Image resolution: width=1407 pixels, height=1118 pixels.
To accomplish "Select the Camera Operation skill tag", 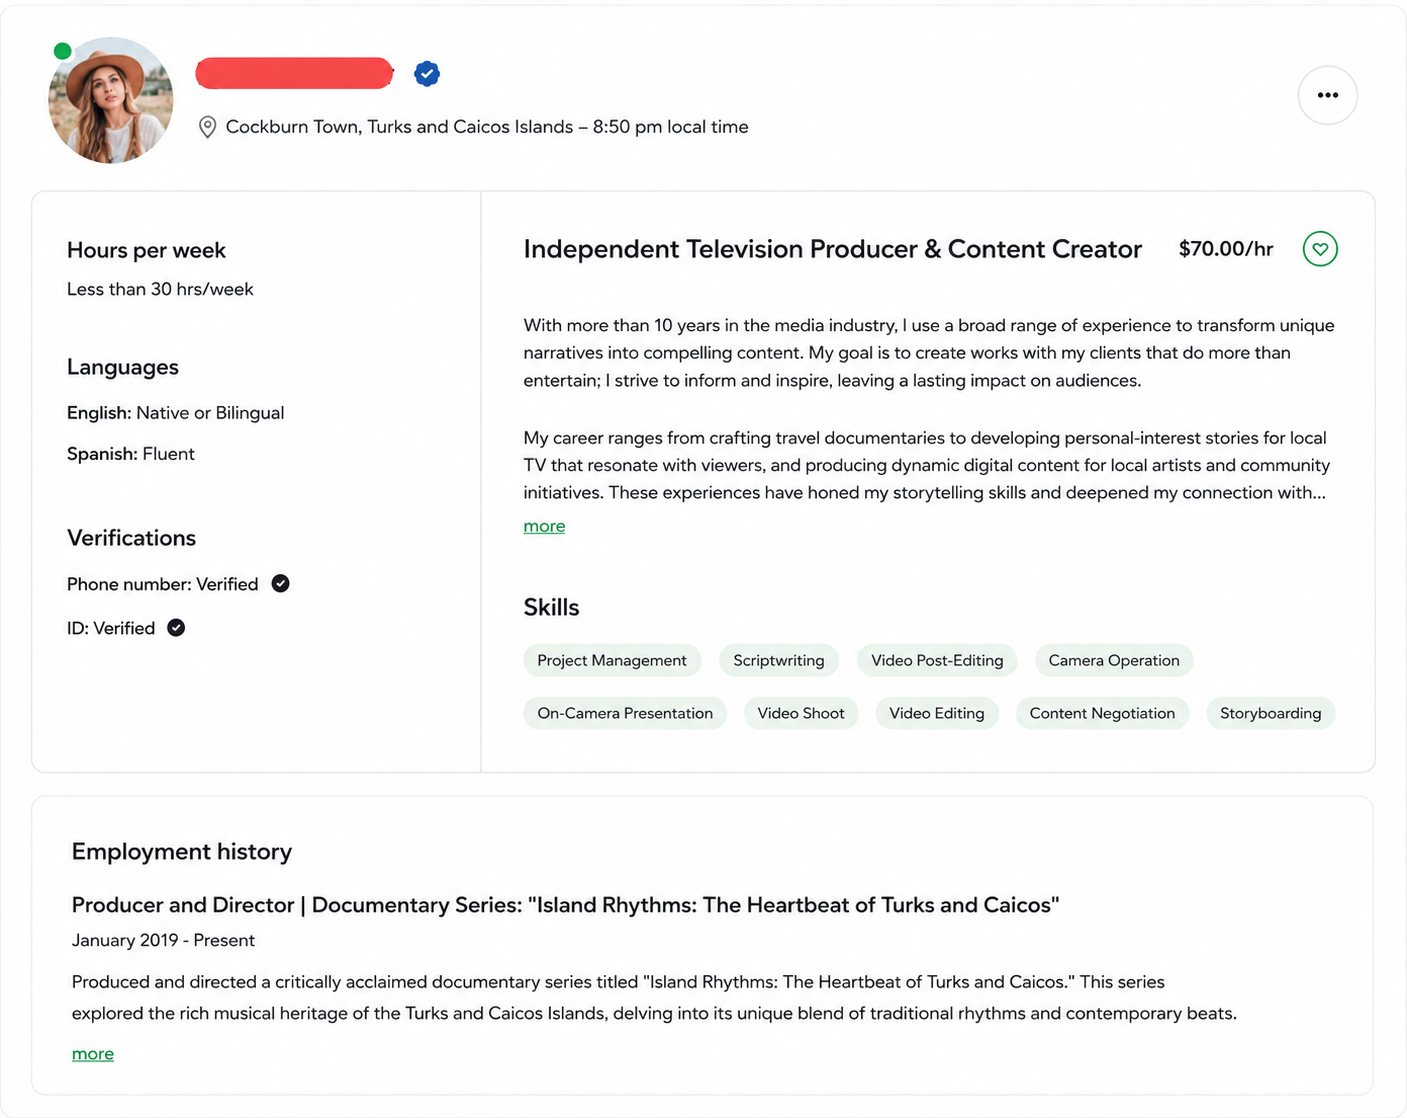I will coord(1114,660).
